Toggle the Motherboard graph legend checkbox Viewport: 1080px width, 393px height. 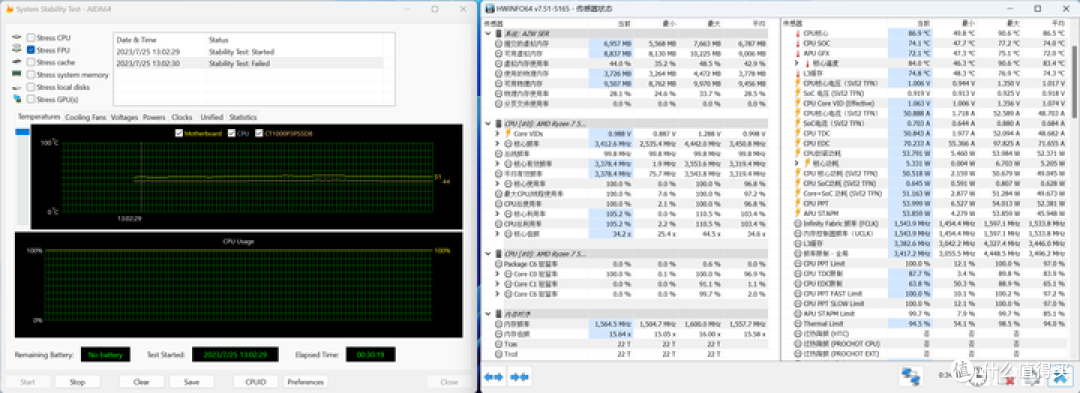179,134
